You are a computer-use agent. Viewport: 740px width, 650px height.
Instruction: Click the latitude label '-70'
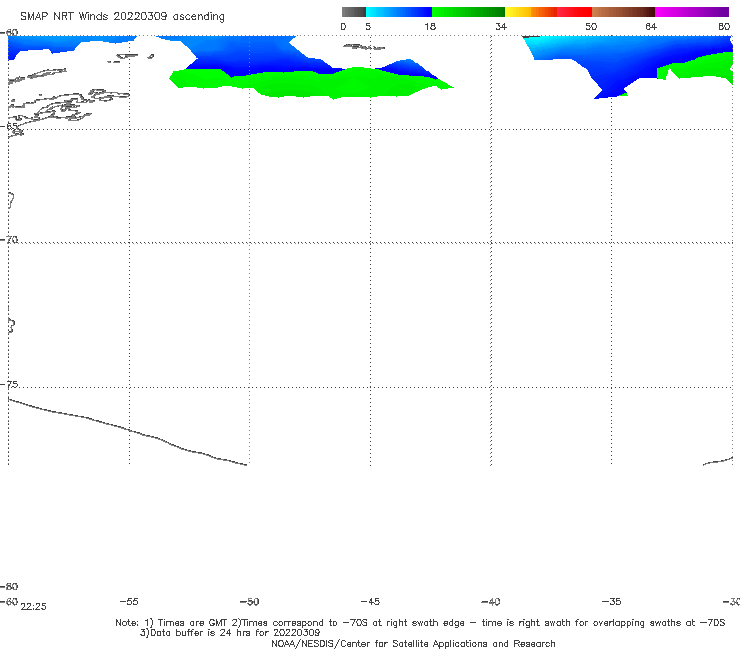(9, 240)
